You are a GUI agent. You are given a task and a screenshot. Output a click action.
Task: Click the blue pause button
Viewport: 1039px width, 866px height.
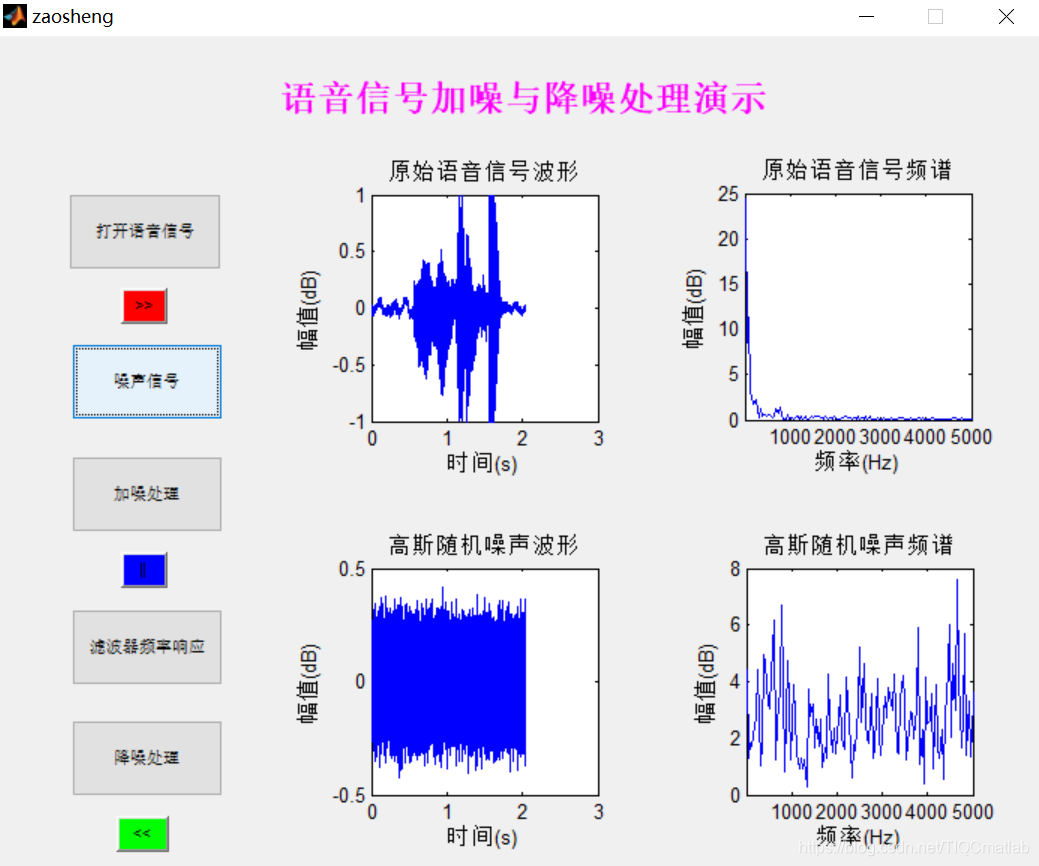144,570
